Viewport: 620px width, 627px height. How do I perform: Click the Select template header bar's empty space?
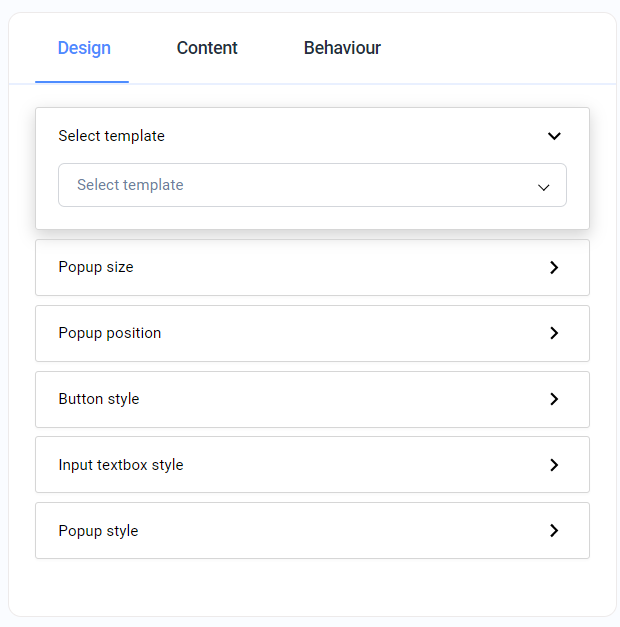(350, 136)
